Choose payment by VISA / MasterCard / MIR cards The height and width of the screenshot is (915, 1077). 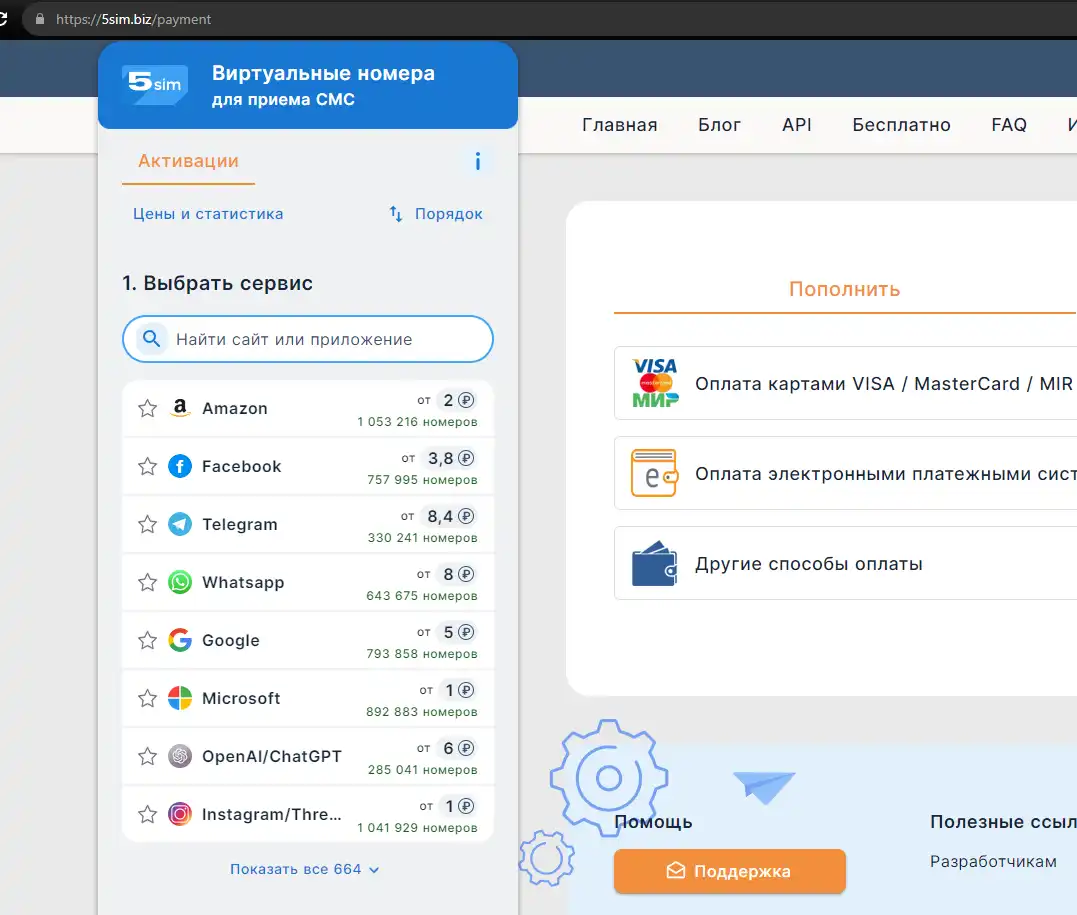pyautogui.click(x=846, y=383)
